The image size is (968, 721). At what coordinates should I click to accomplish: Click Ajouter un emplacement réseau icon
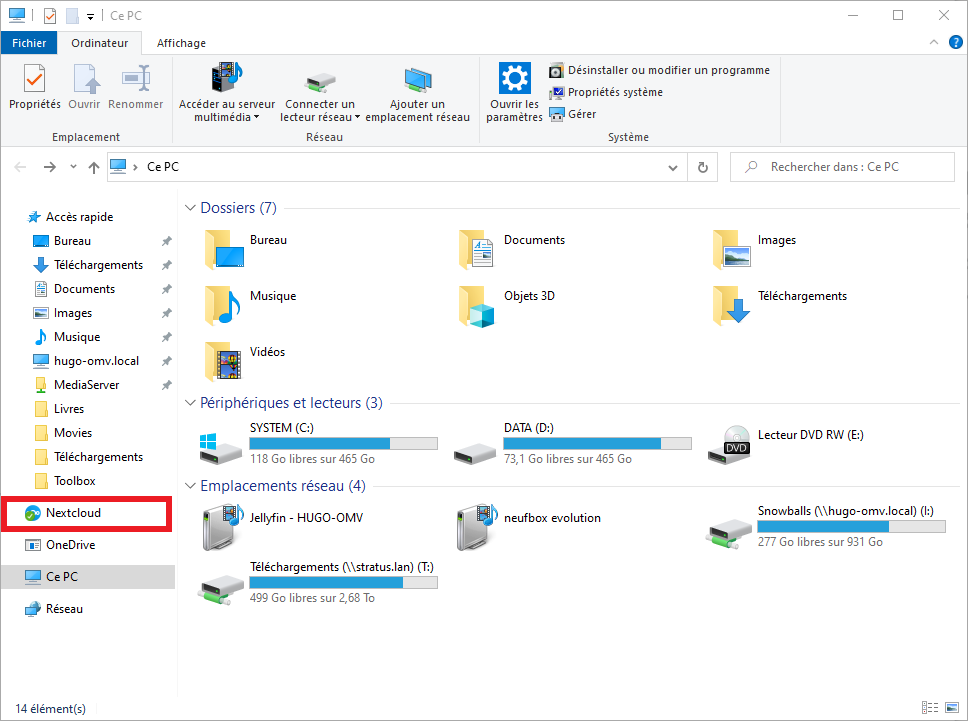(417, 92)
